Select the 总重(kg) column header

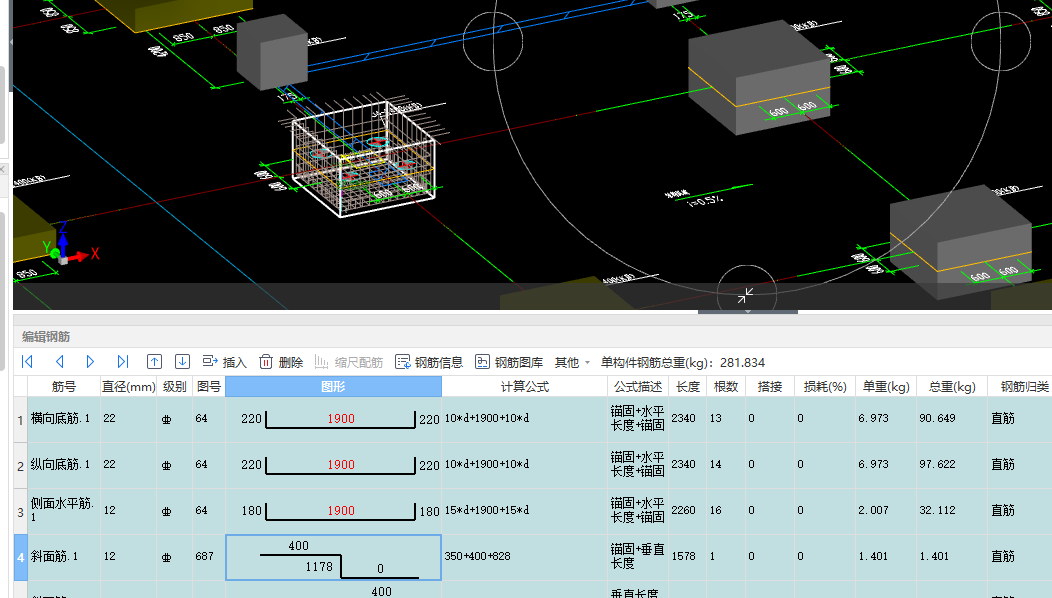952,387
